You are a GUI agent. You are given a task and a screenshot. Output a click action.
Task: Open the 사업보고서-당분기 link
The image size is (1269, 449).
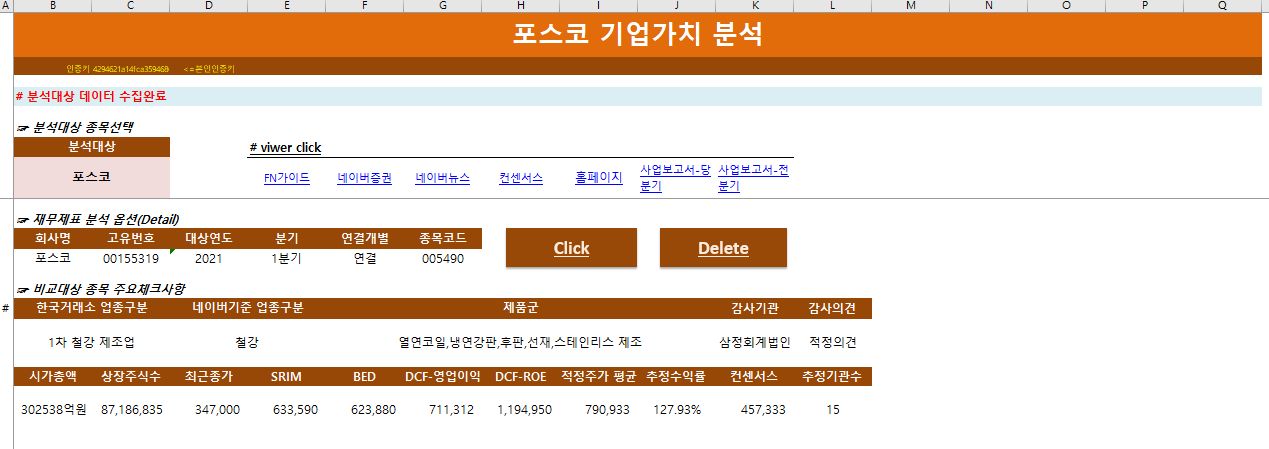click(x=675, y=178)
